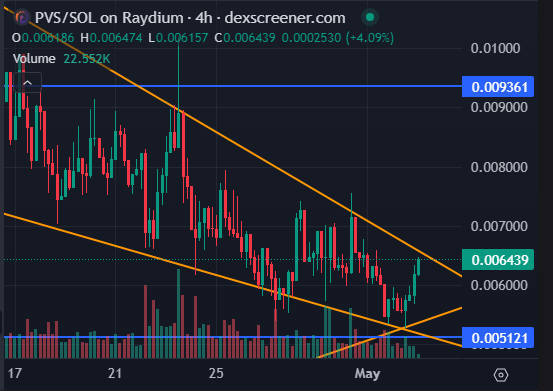The image size is (553, 391).
Task: Click the green market status dot
Action: click(370, 17)
